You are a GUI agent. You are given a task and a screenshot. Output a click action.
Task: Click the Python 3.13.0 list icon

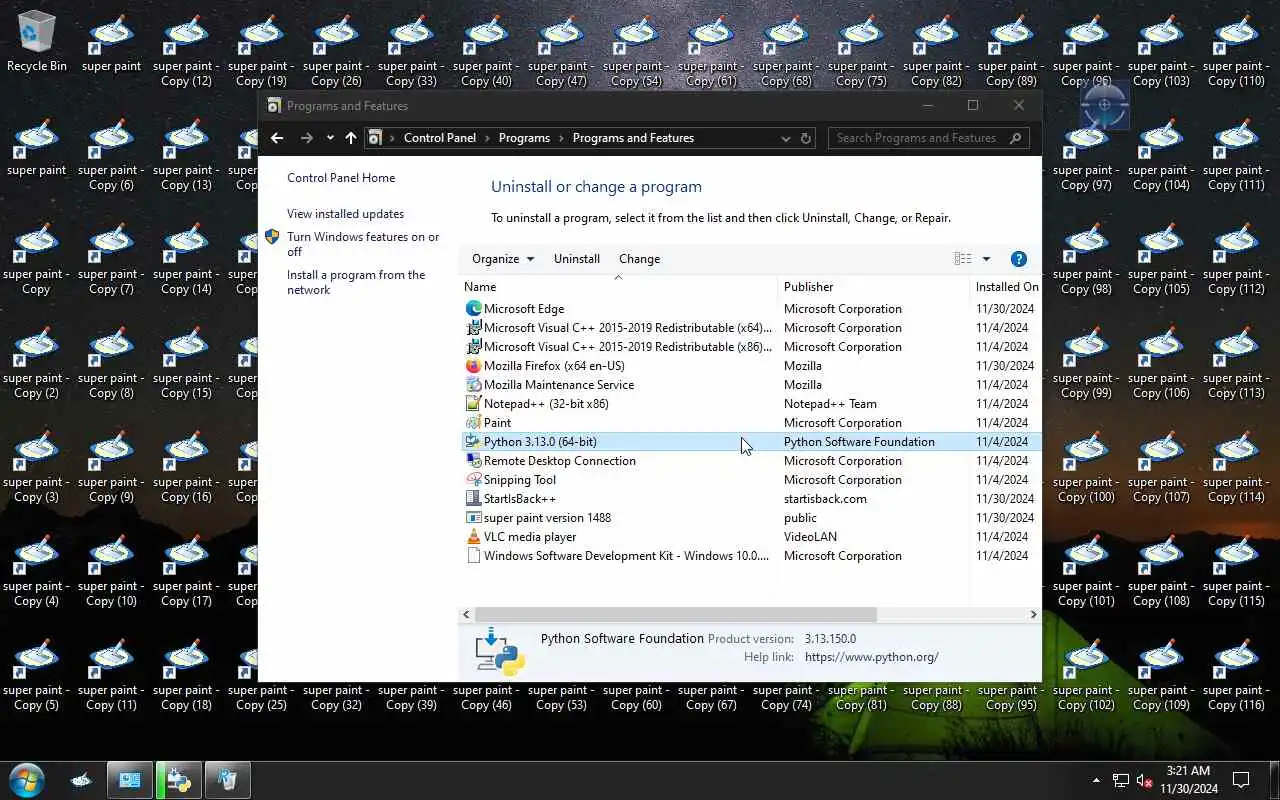(474, 442)
